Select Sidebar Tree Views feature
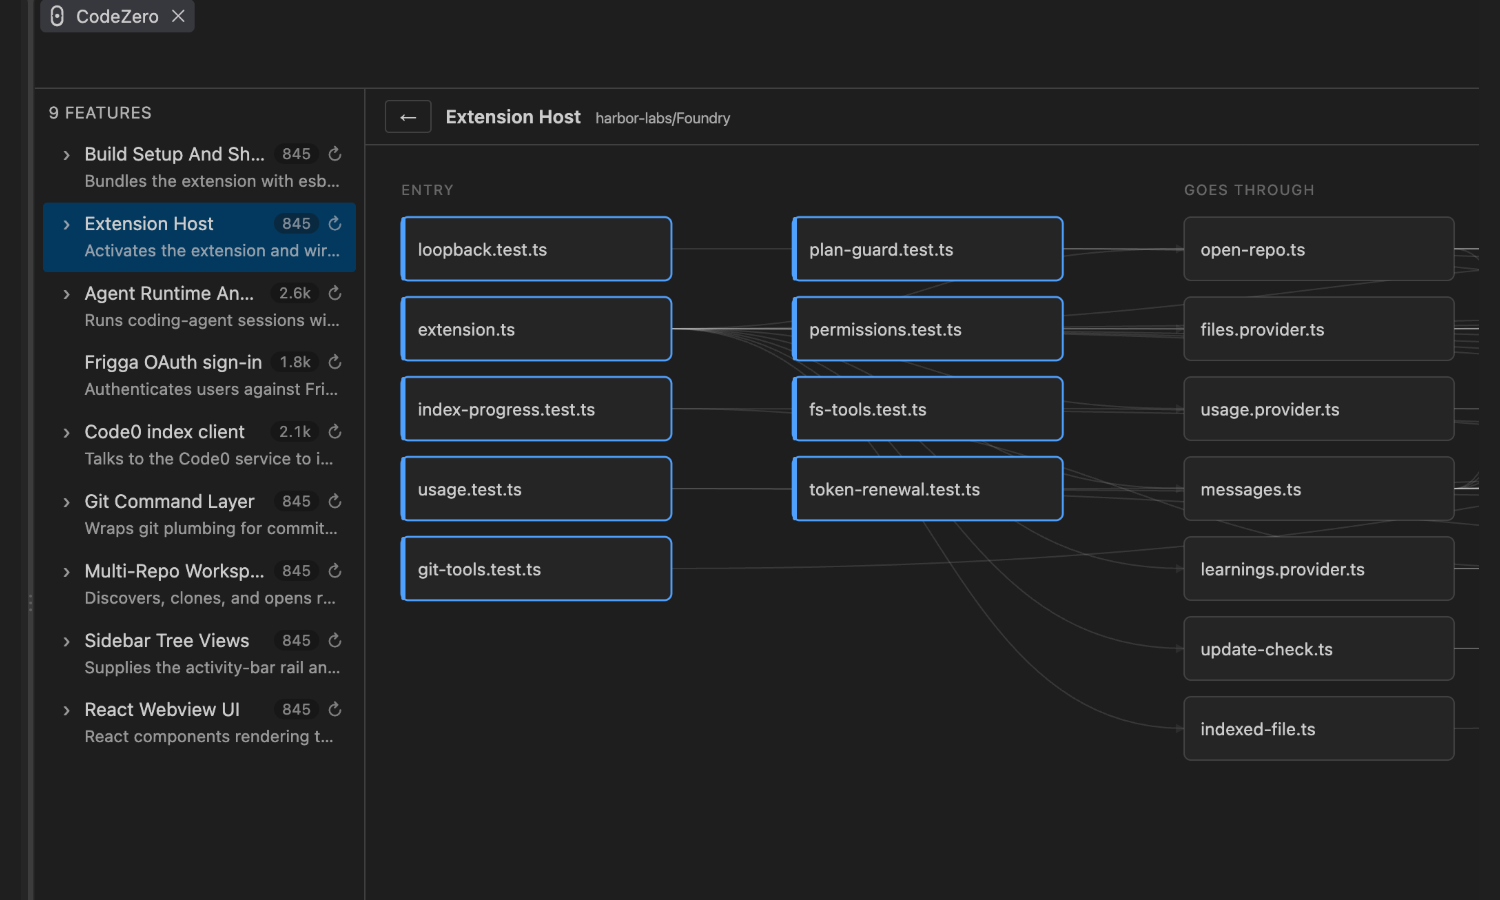This screenshot has width=1500, height=900. (x=199, y=653)
